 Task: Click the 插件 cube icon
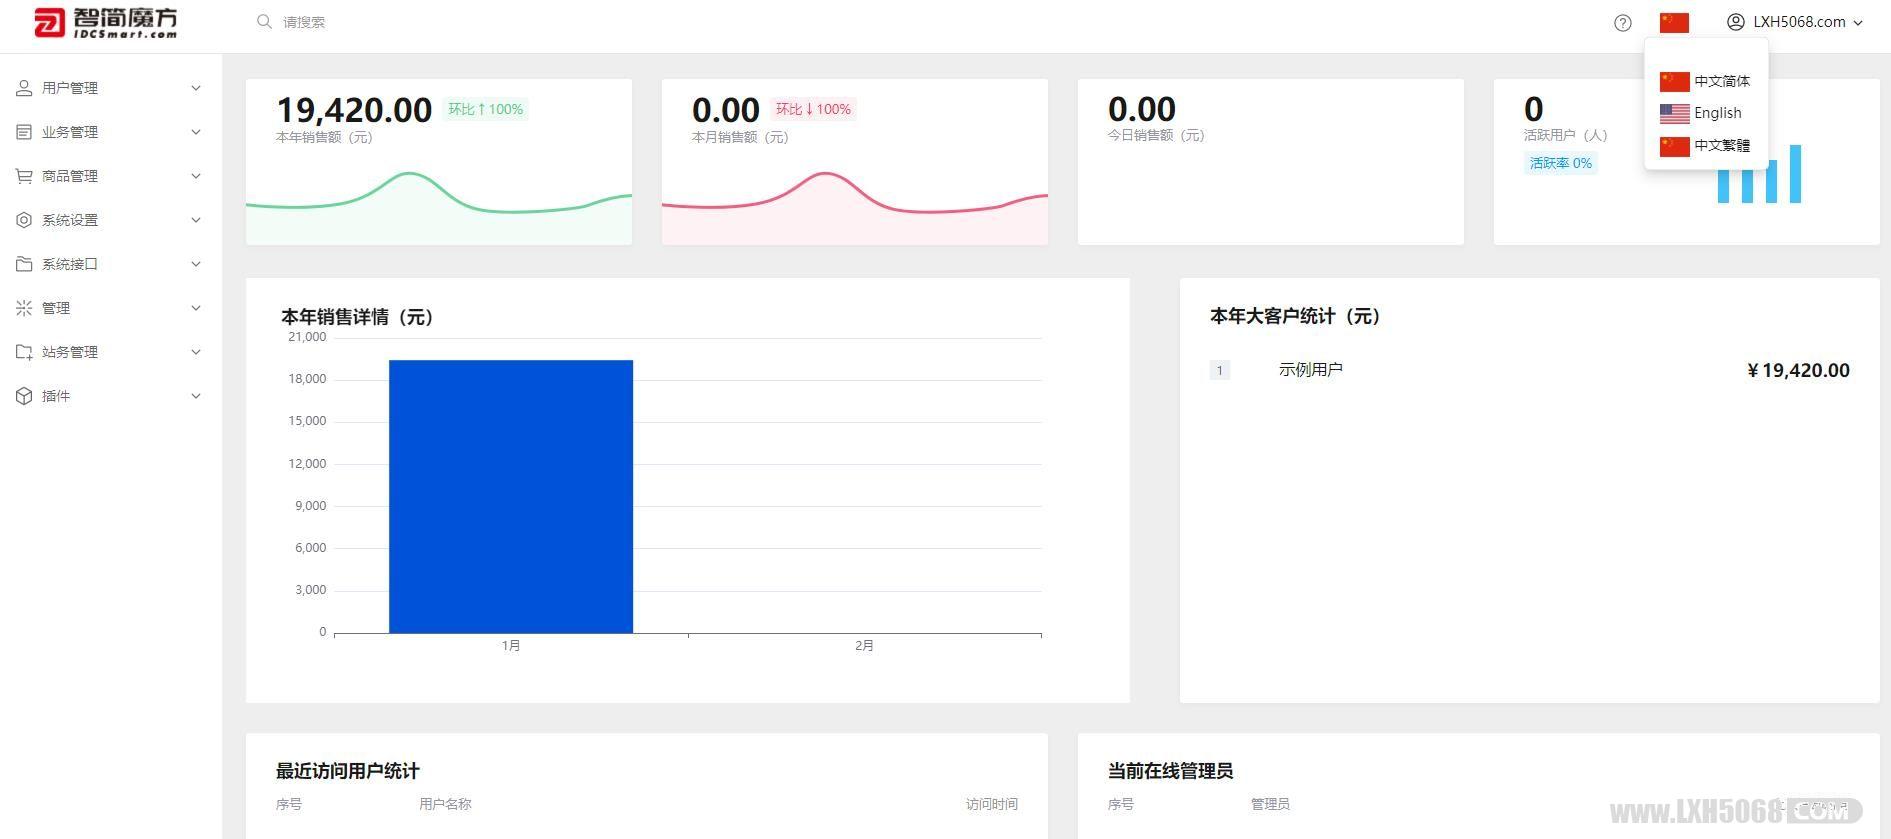[x=24, y=396]
